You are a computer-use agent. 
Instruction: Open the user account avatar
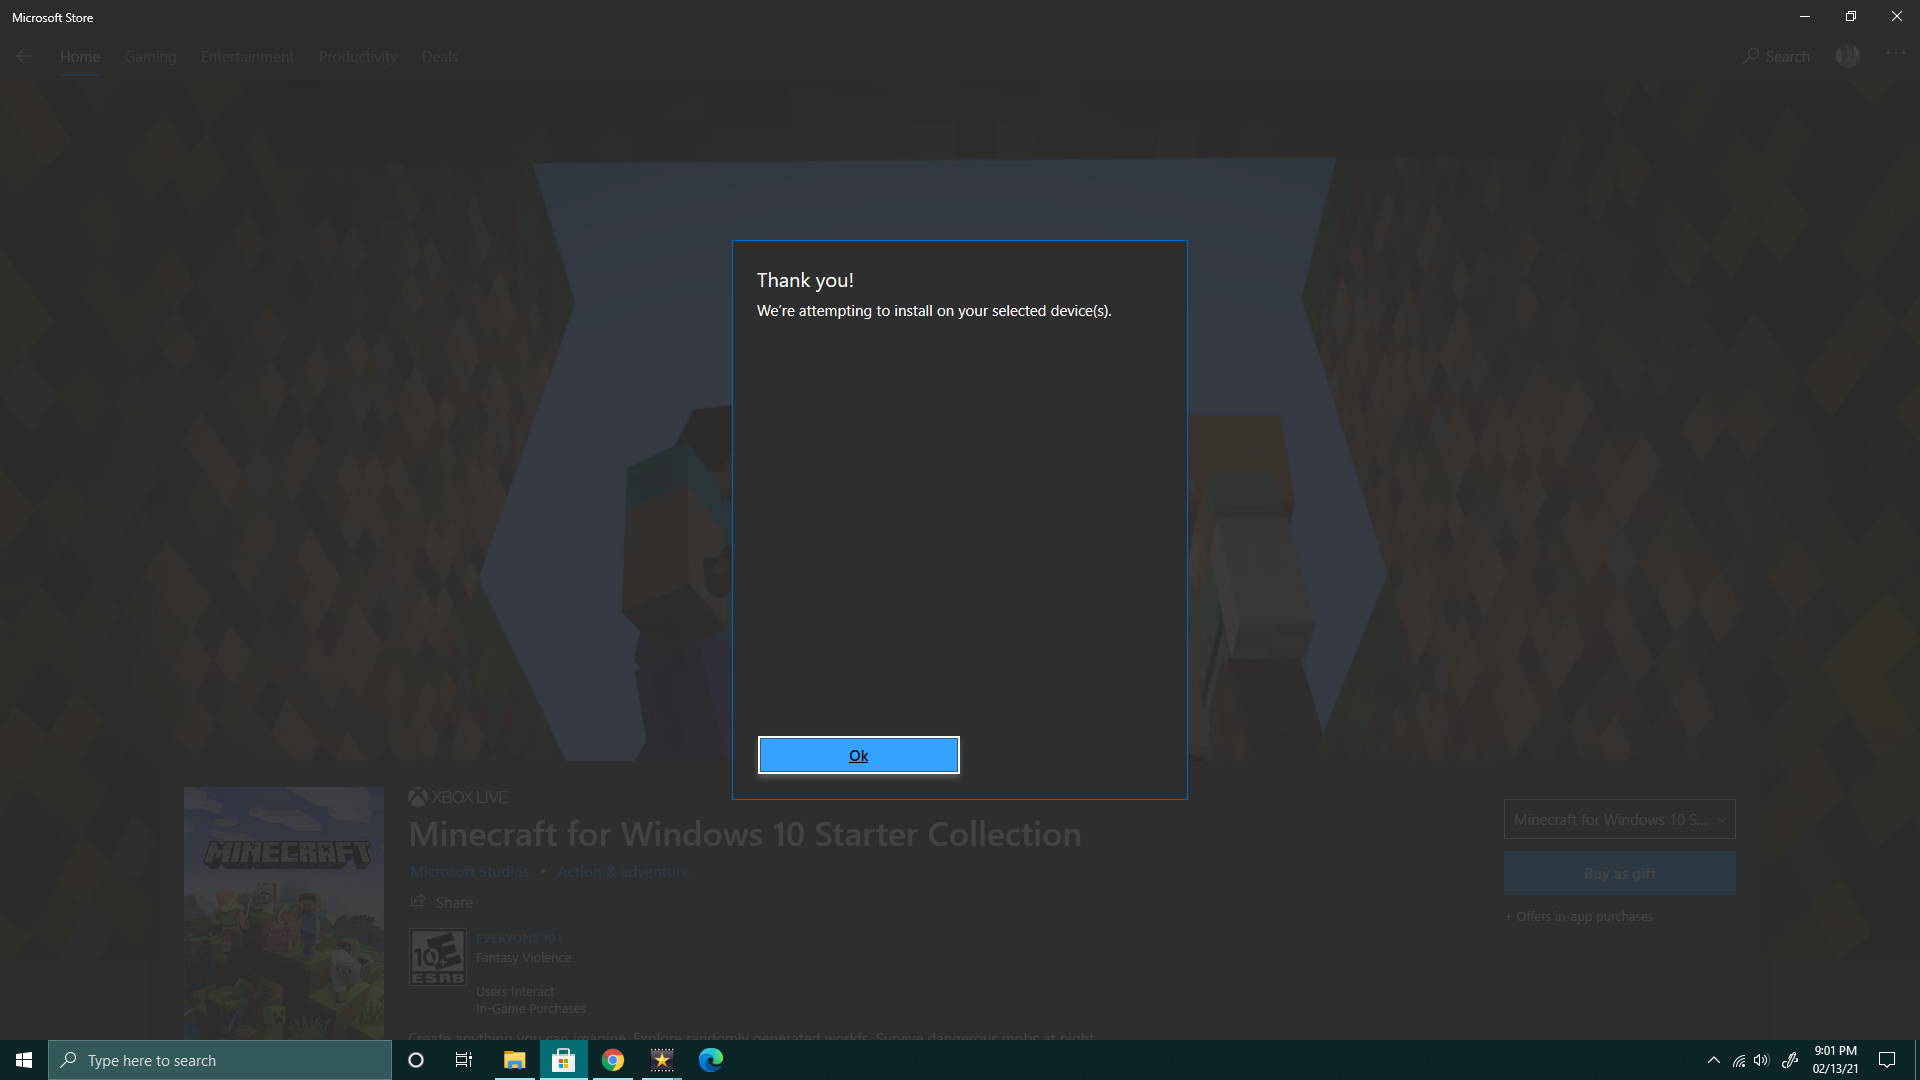coord(1848,56)
